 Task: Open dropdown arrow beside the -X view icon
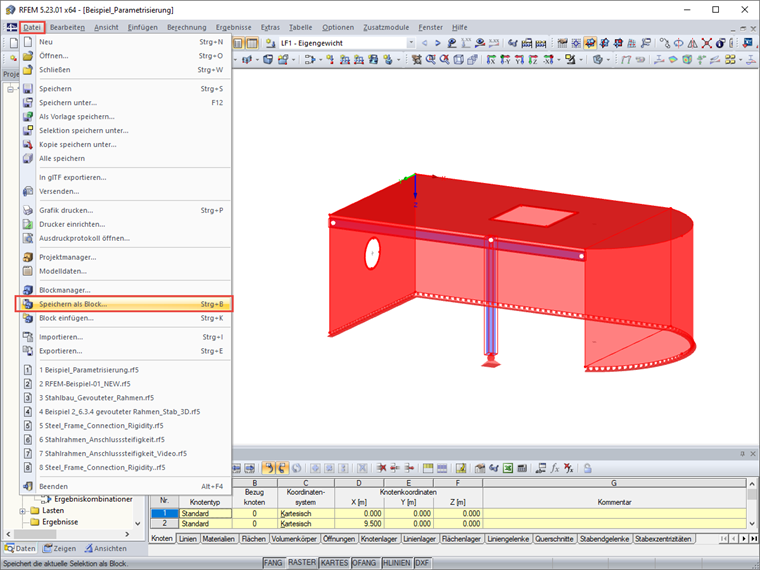tap(558, 60)
